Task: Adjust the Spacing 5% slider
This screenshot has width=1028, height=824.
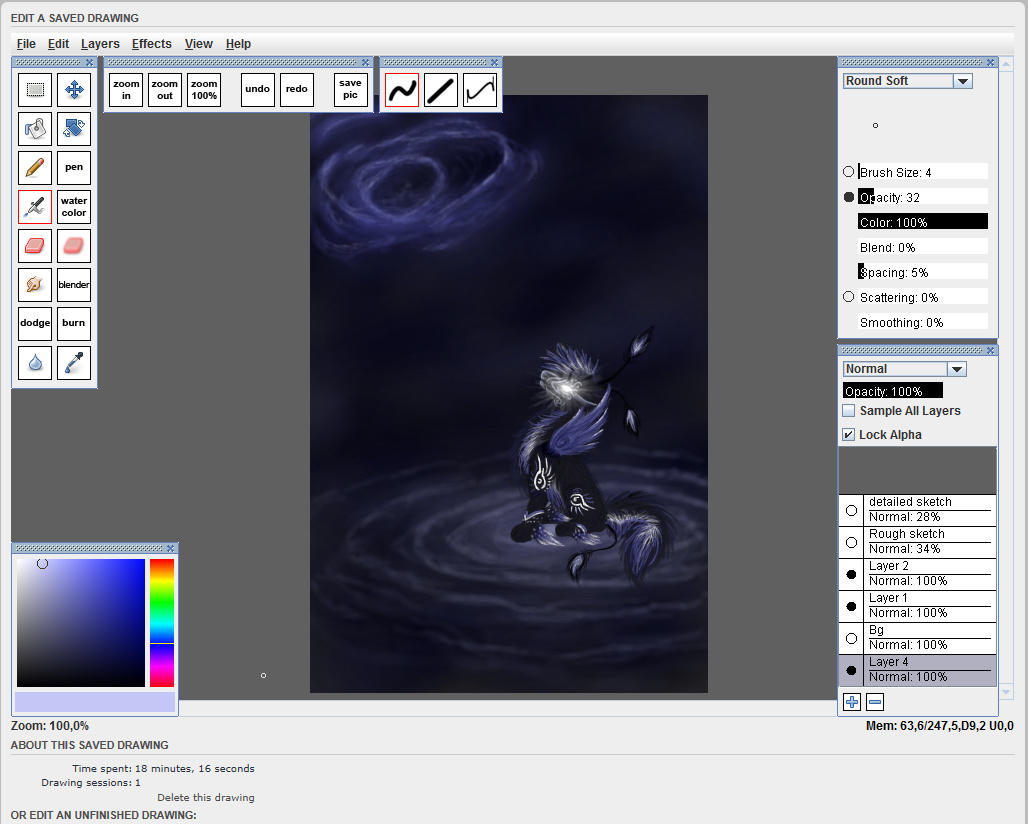Action: [x=922, y=272]
